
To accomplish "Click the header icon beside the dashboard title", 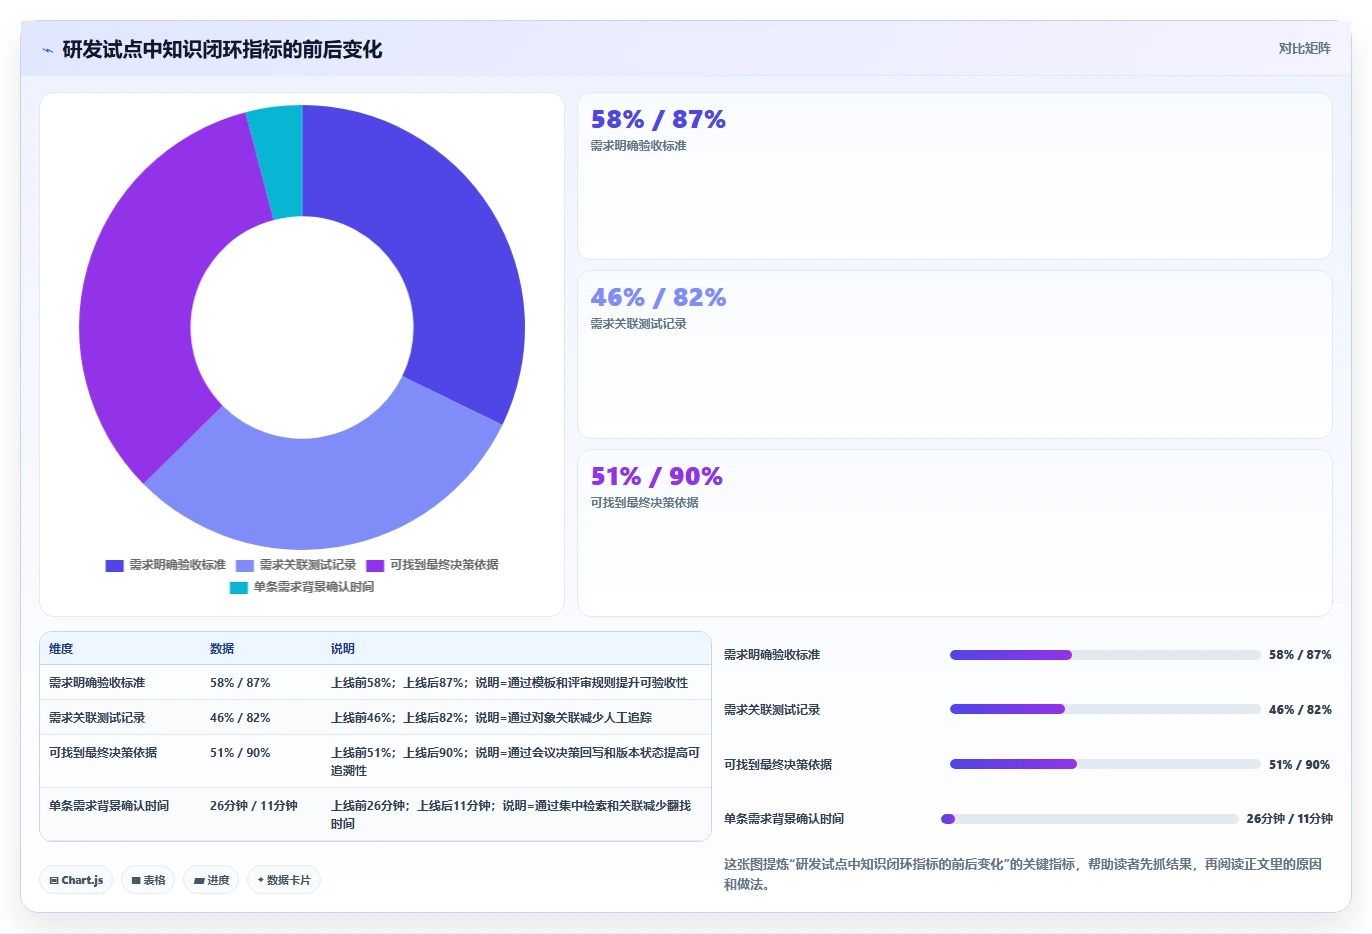I will pos(47,50).
